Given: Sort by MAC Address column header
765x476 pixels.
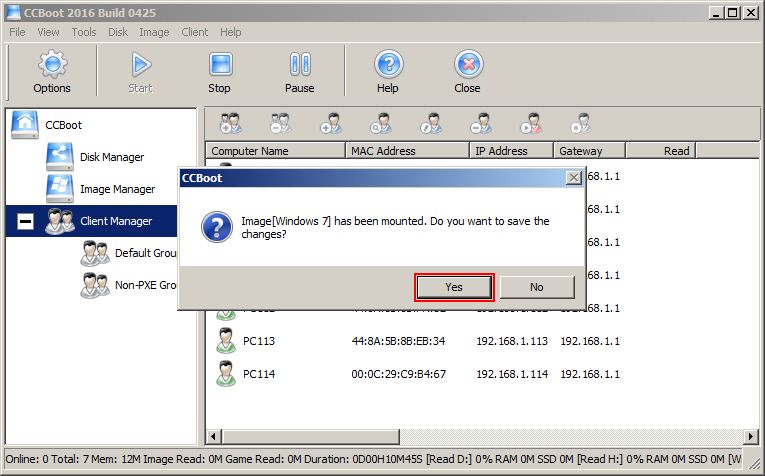Looking at the screenshot, I should 407,151.
